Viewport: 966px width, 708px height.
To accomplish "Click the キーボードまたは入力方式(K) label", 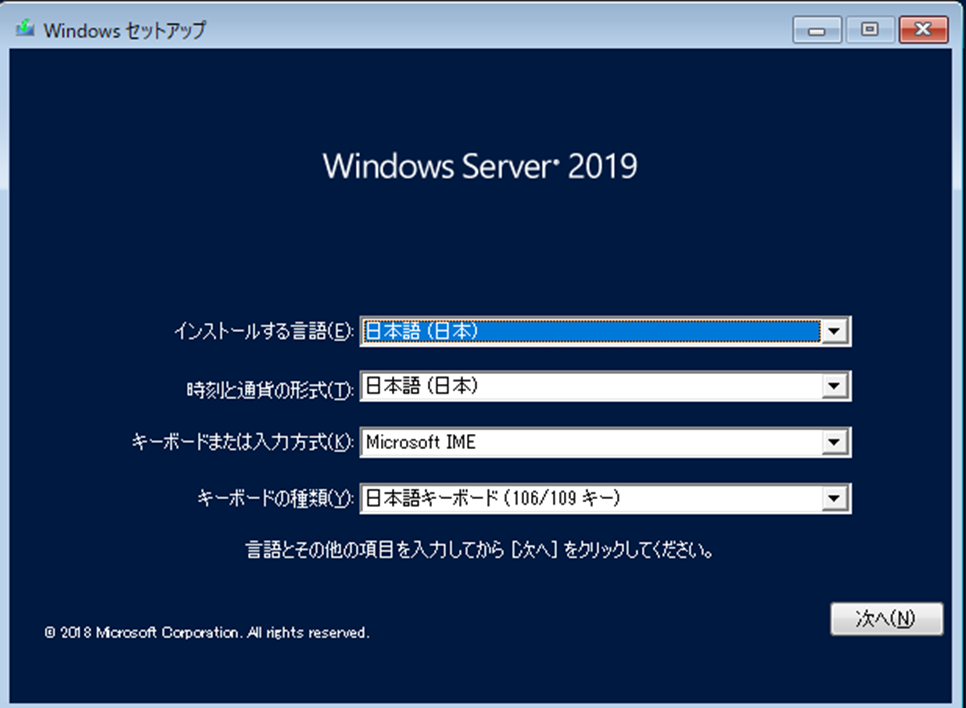I will coord(242,443).
